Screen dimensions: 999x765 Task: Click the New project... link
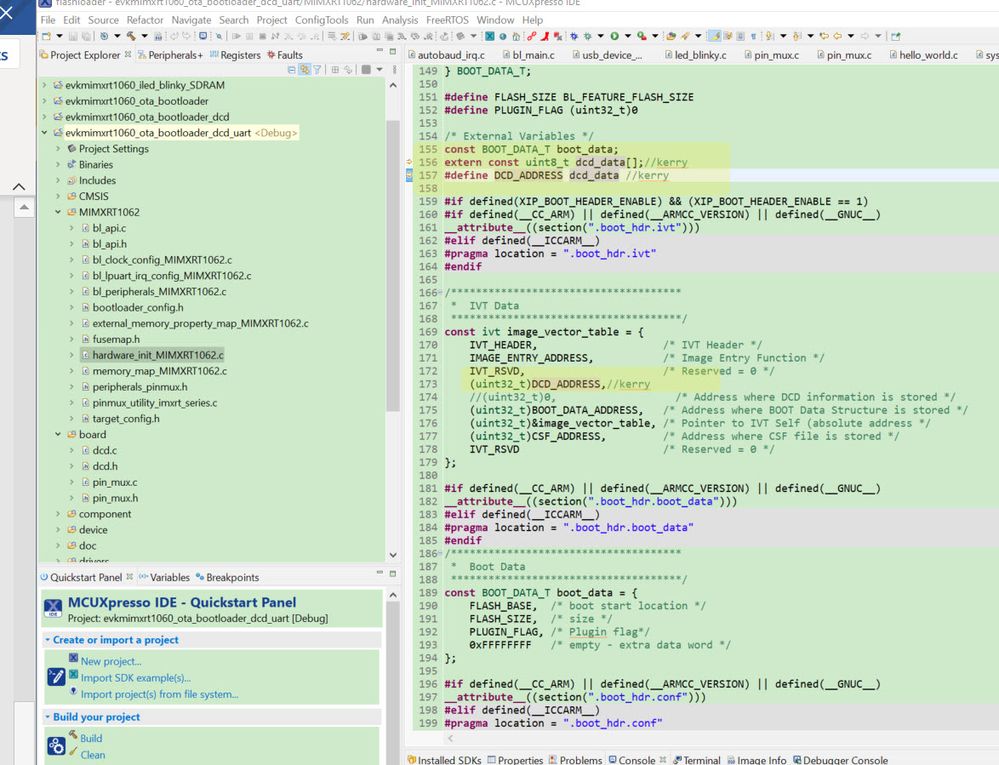point(111,662)
